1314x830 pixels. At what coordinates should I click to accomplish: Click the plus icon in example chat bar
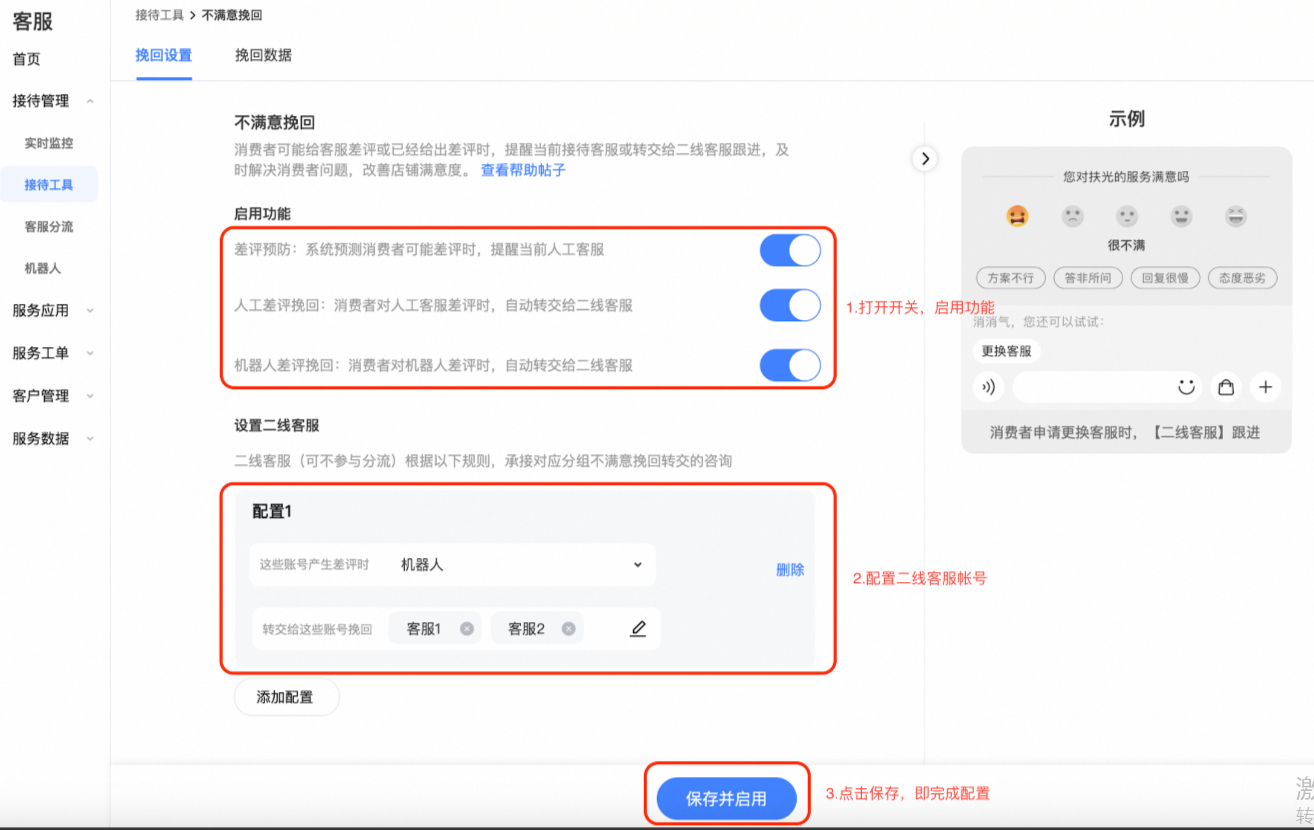click(x=1265, y=387)
